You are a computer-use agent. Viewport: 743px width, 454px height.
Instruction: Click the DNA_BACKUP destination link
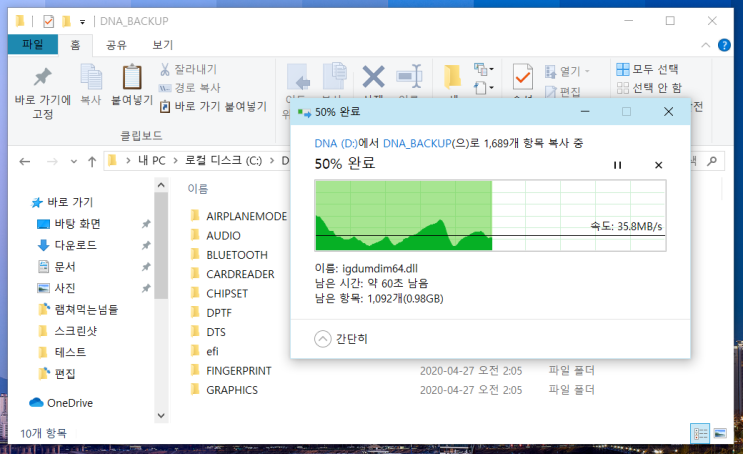click(x=417, y=143)
